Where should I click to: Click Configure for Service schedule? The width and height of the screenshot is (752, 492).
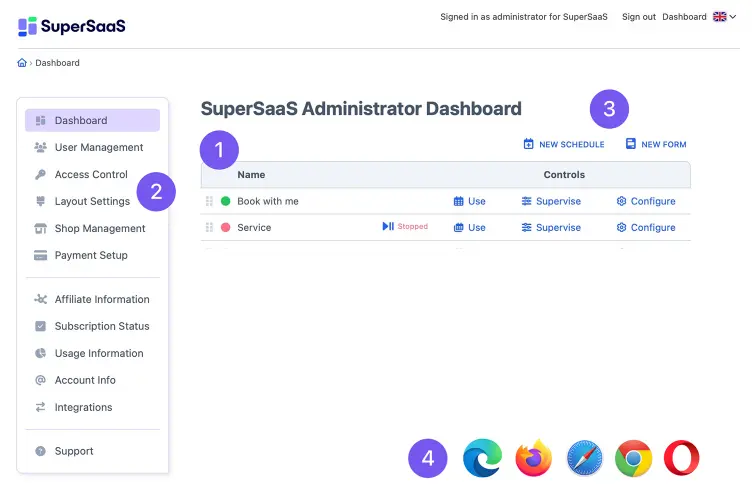[x=646, y=228]
